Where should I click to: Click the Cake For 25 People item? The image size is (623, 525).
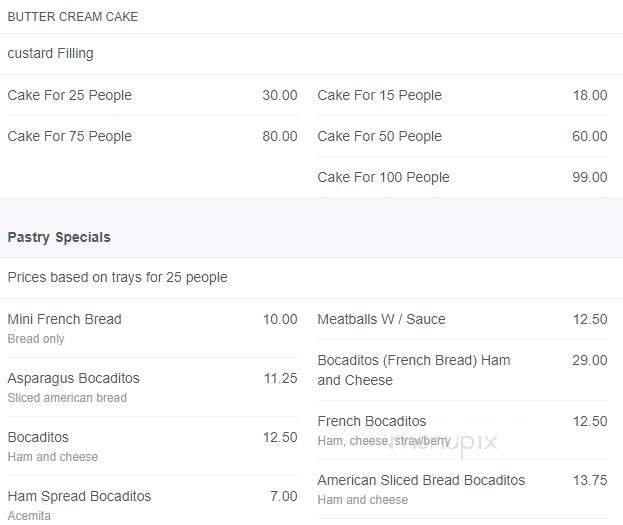(70, 95)
